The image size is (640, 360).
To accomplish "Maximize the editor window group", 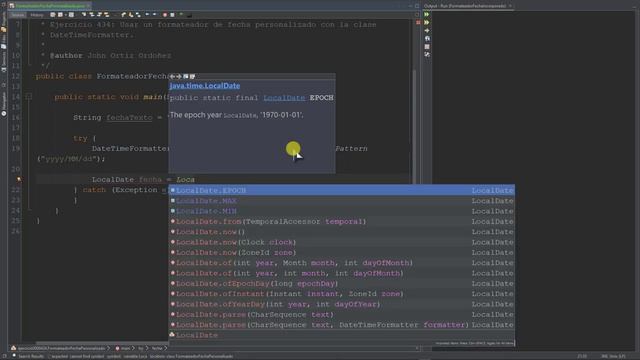I will [417, 6].
